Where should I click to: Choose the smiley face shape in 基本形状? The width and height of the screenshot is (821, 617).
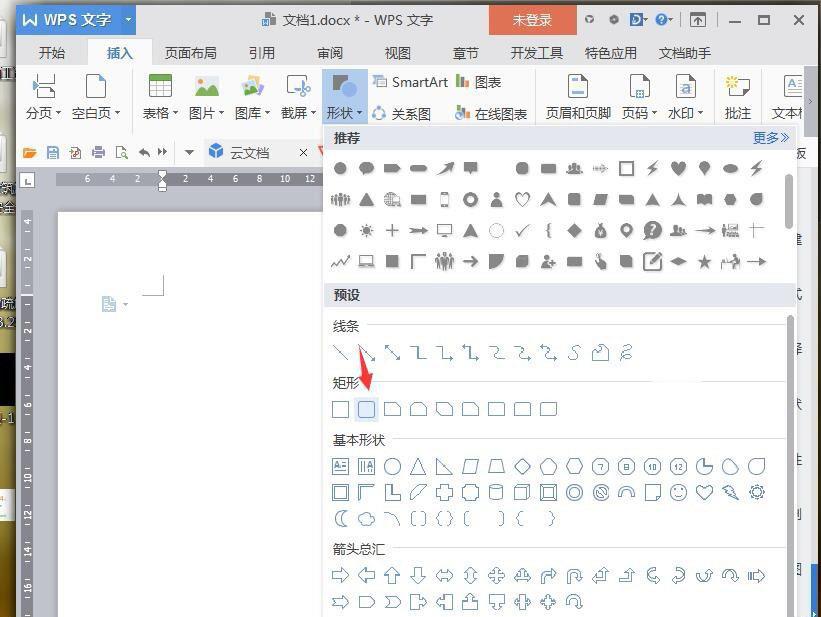[x=679, y=492]
